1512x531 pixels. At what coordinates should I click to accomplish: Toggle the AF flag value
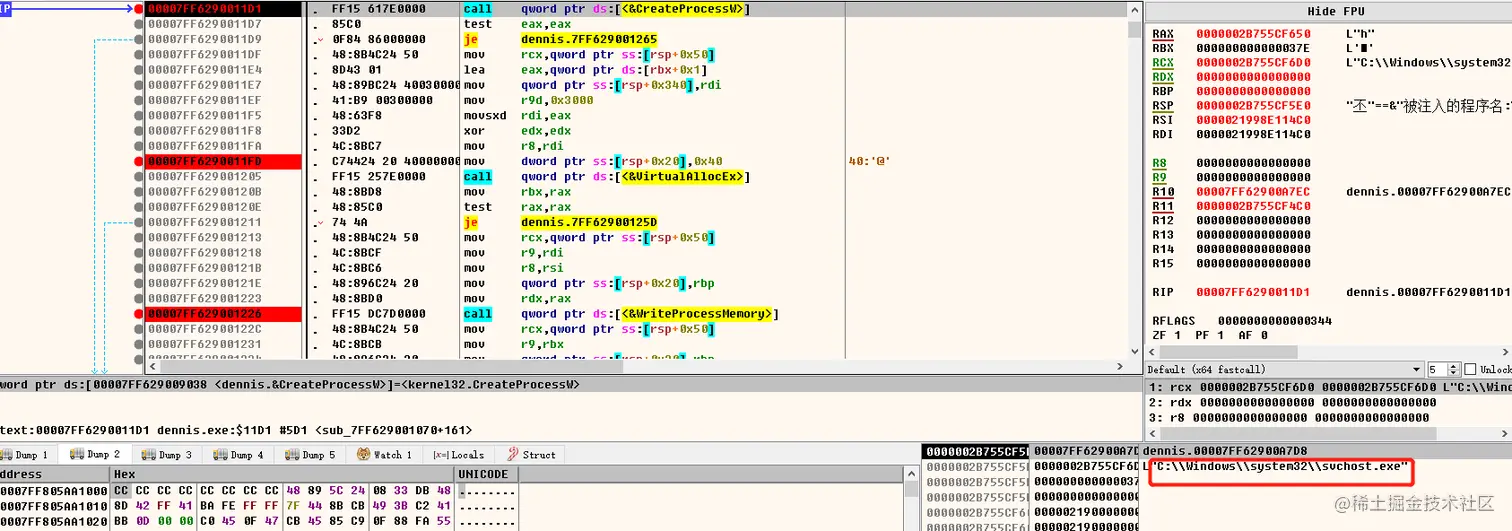coord(1263,335)
